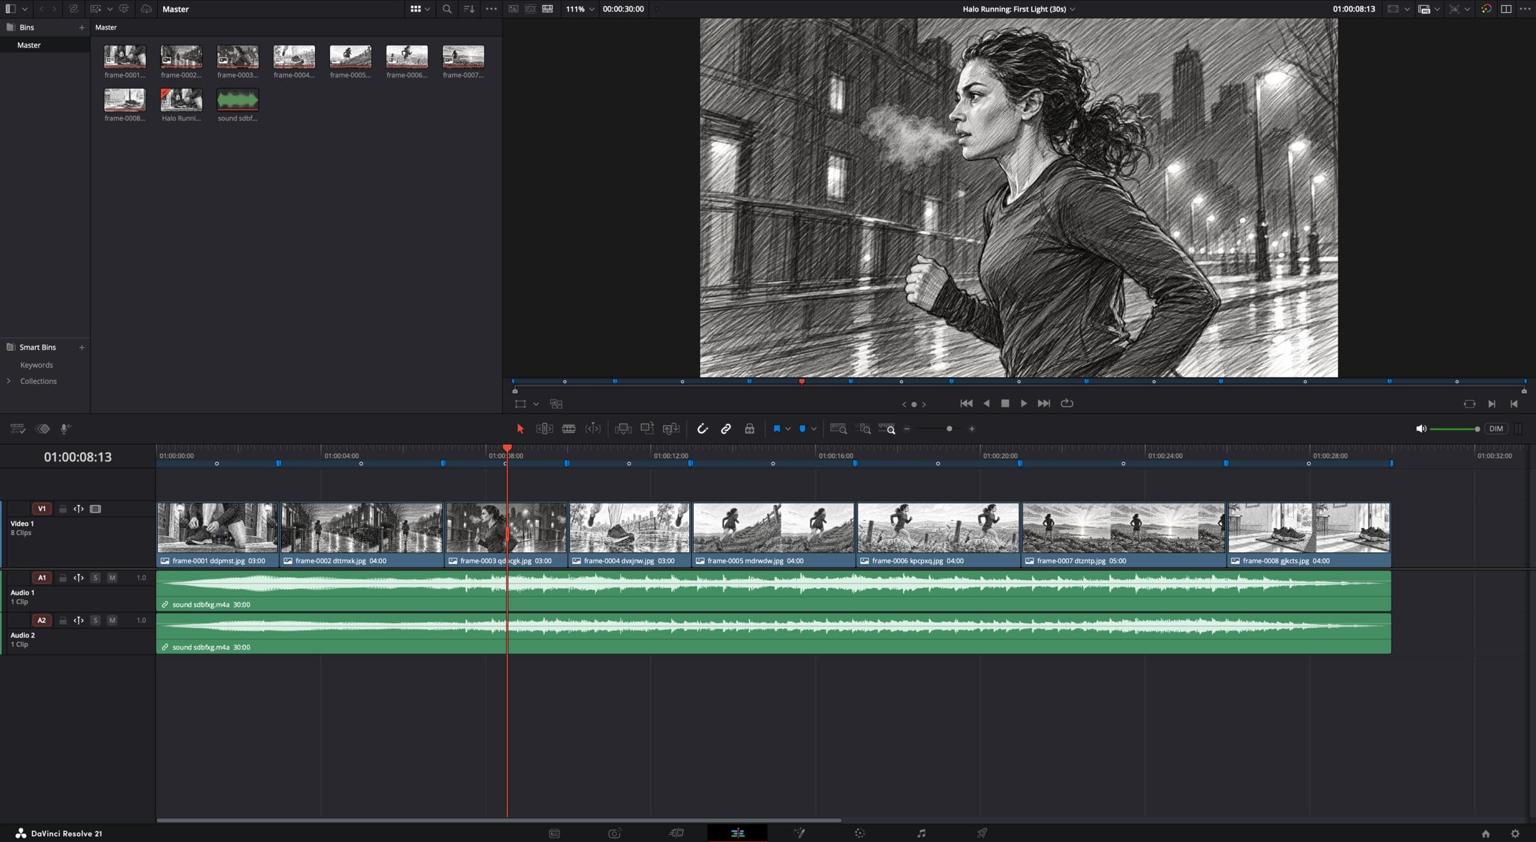Expand the Collections smart bin
This screenshot has height=842, width=1536.
pyautogui.click(x=9, y=381)
